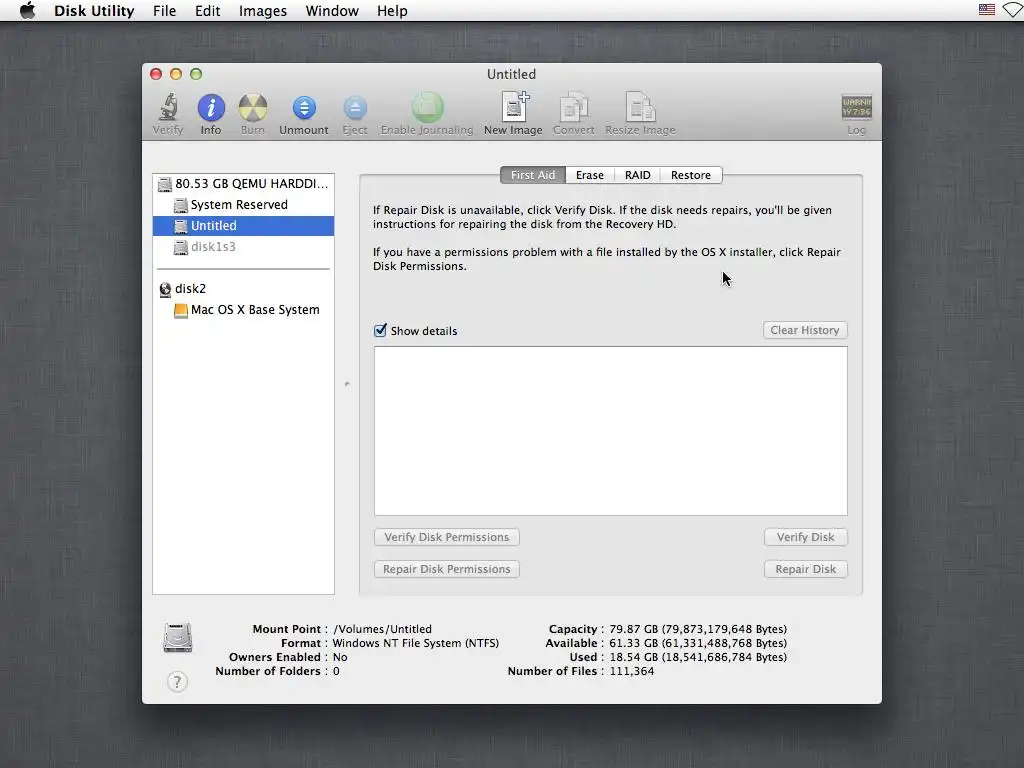Open the File menu
Viewport: 1024px width, 768px height.
click(x=165, y=11)
